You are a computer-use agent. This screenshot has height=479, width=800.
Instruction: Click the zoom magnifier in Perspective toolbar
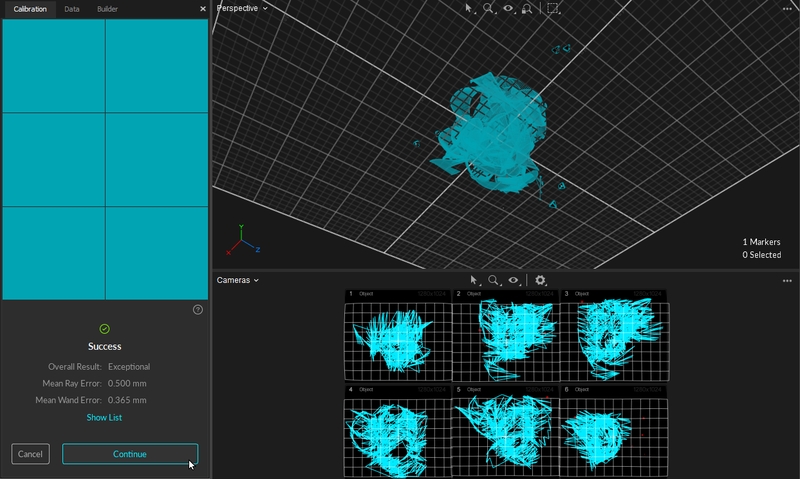[489, 8]
